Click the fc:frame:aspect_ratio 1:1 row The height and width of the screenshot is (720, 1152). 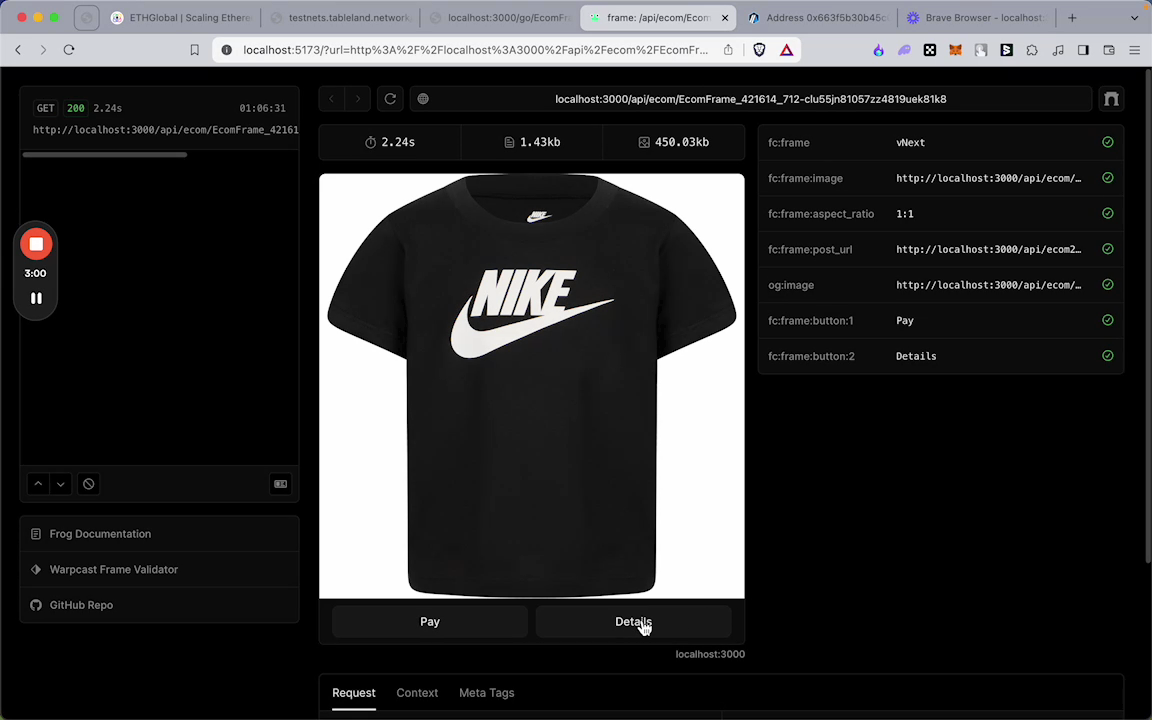940,214
